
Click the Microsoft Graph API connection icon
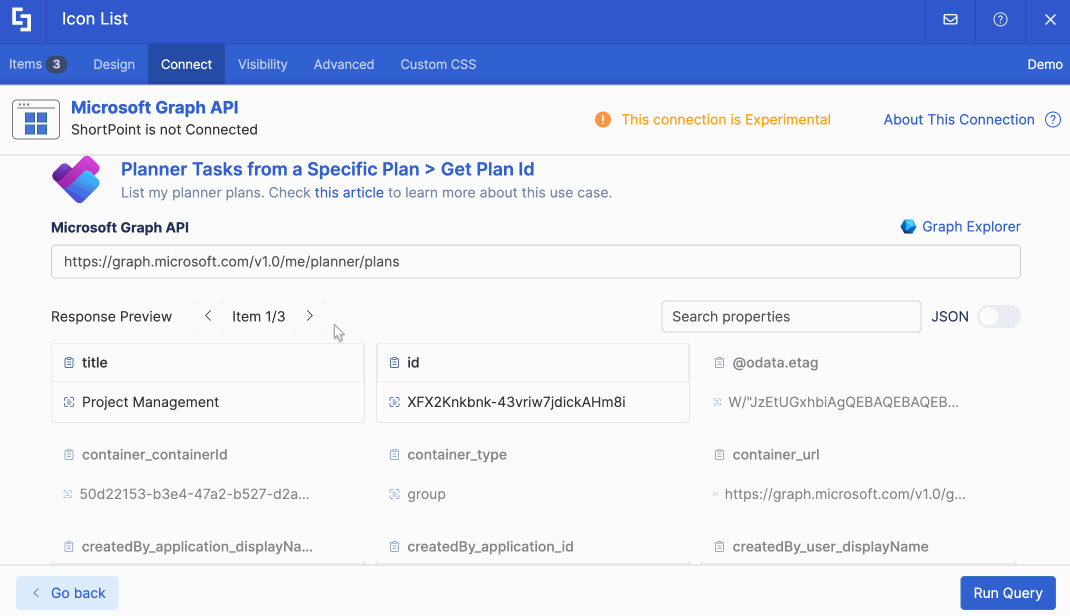coord(35,119)
